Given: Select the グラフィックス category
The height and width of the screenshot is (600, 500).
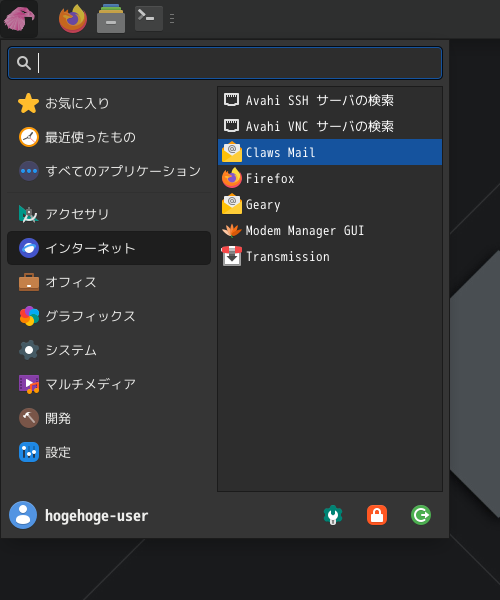Looking at the screenshot, I should [109, 316].
